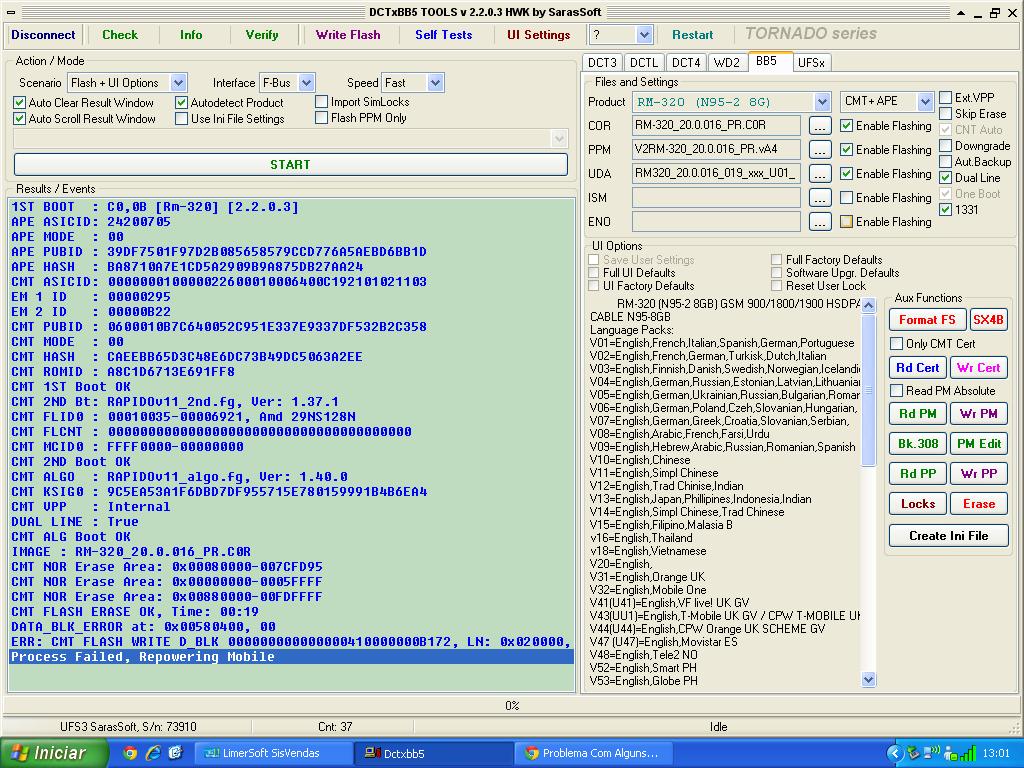The image size is (1024, 768).
Task: Check Full Factory Defaults
Action: coord(776,260)
